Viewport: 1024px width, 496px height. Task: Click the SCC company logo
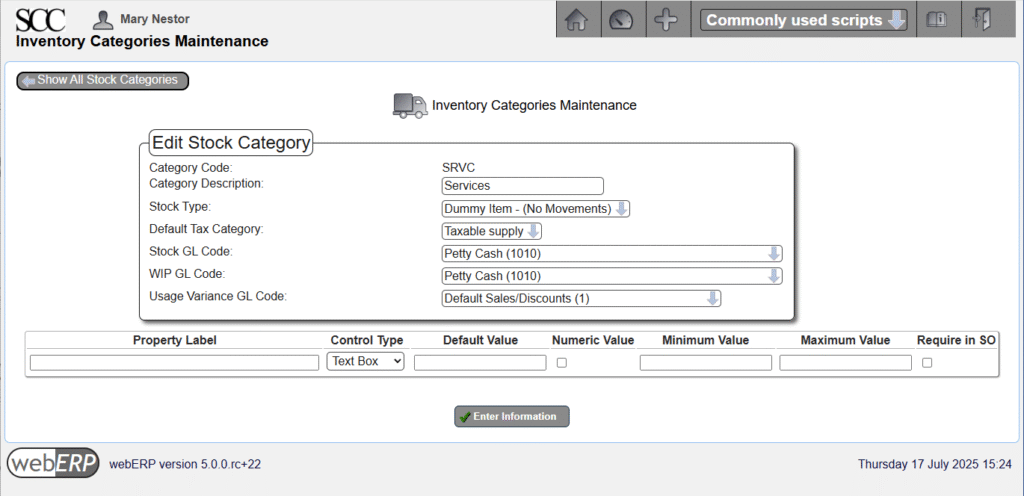[x=40, y=20]
